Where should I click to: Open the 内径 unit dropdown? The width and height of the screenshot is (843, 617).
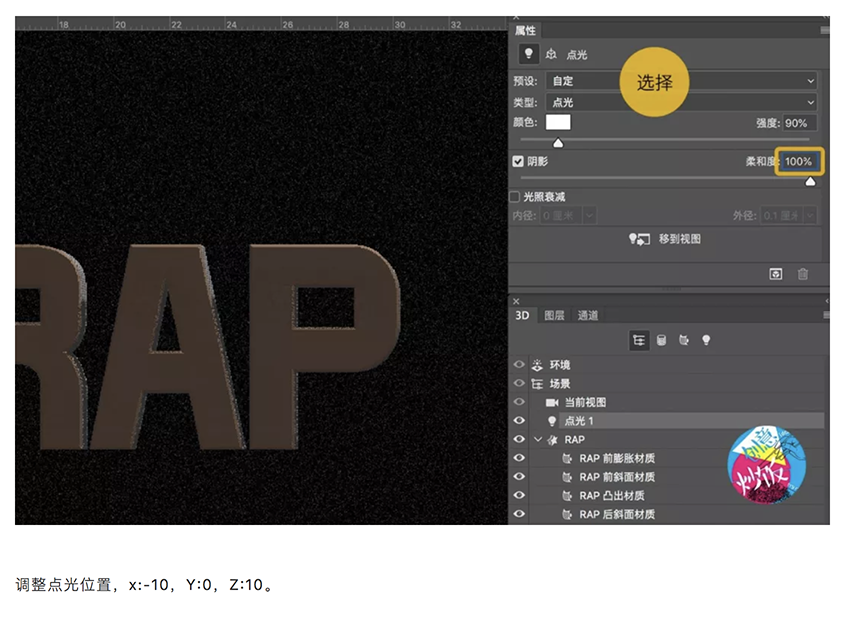coord(589,216)
